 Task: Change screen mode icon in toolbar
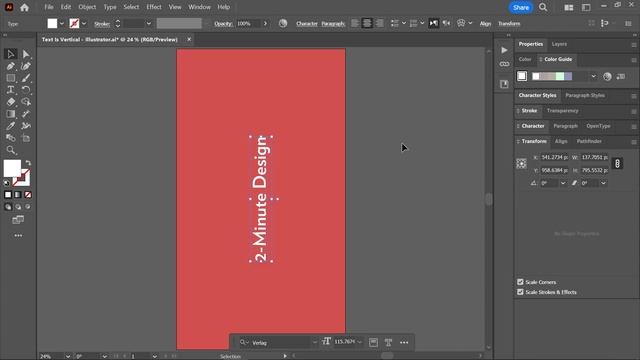pyautogui.click(x=18, y=220)
